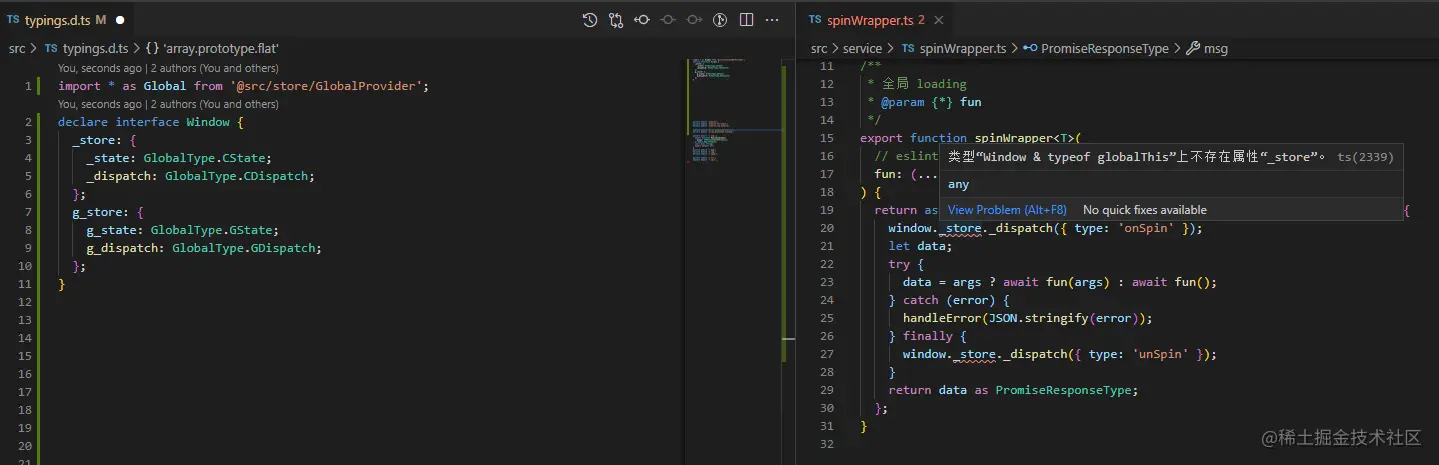The width and height of the screenshot is (1439, 465).
Task: Click the Window interface name
Action: pos(207,122)
